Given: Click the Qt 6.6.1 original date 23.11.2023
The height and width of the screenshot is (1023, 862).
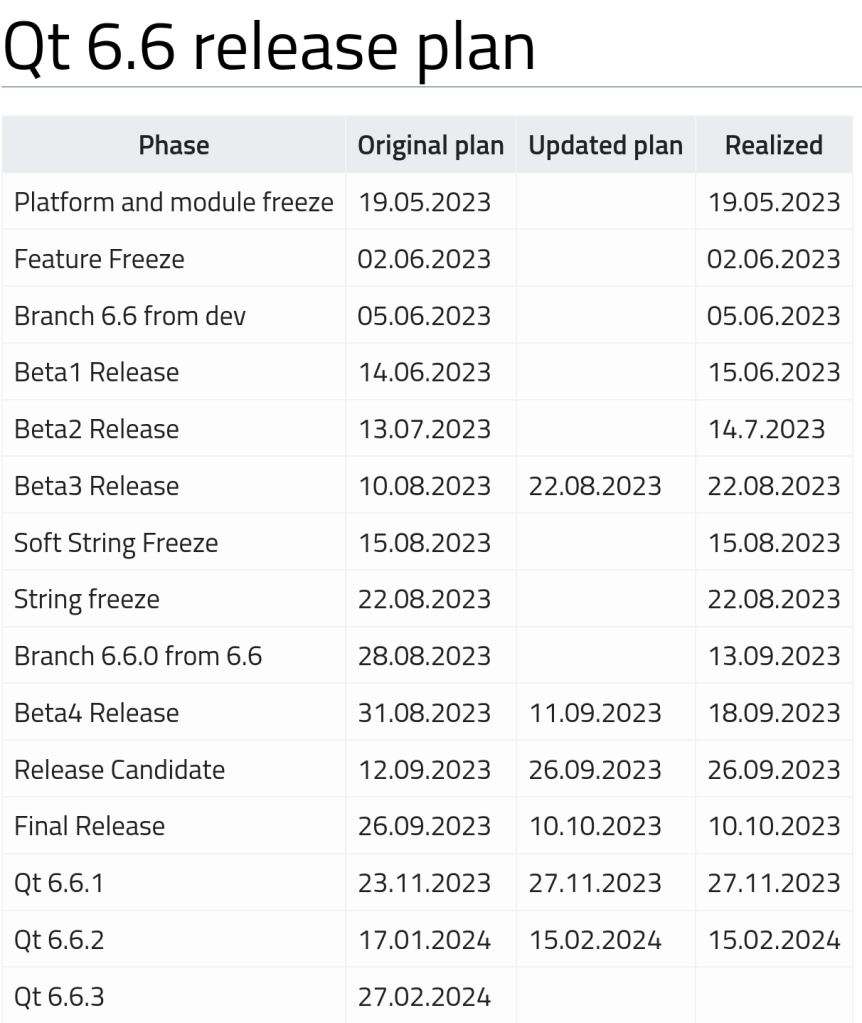Looking at the screenshot, I should 424,884.
